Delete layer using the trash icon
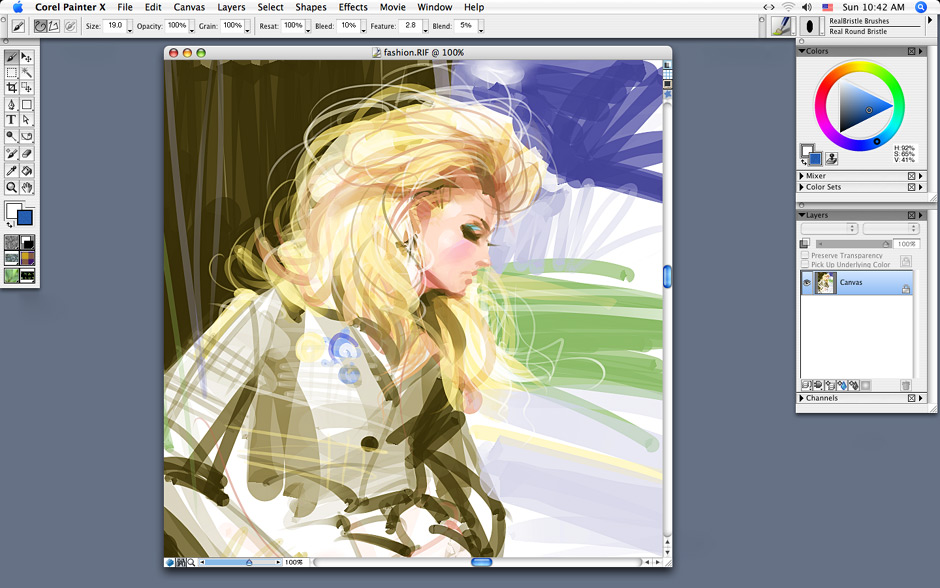Image resolution: width=940 pixels, height=588 pixels. pos(906,385)
